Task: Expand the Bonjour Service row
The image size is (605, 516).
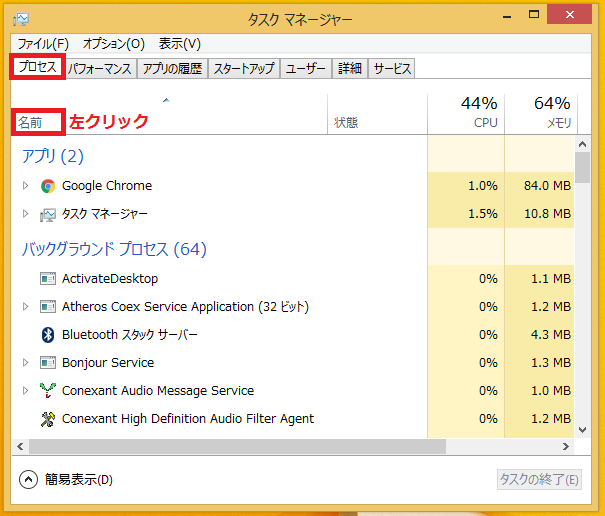Action: [25, 362]
